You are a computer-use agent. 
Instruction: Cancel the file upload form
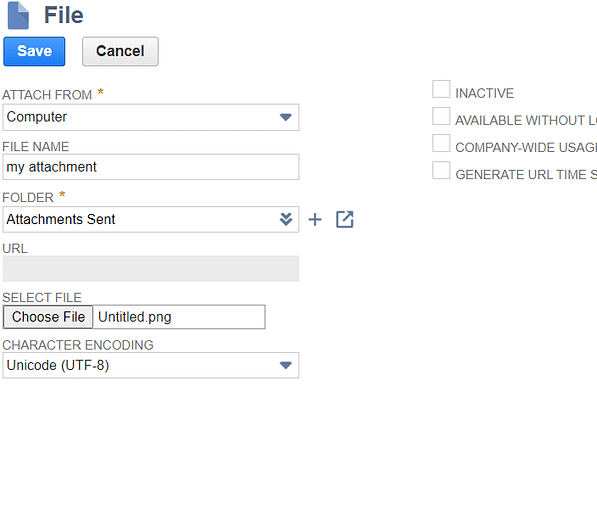(x=120, y=51)
